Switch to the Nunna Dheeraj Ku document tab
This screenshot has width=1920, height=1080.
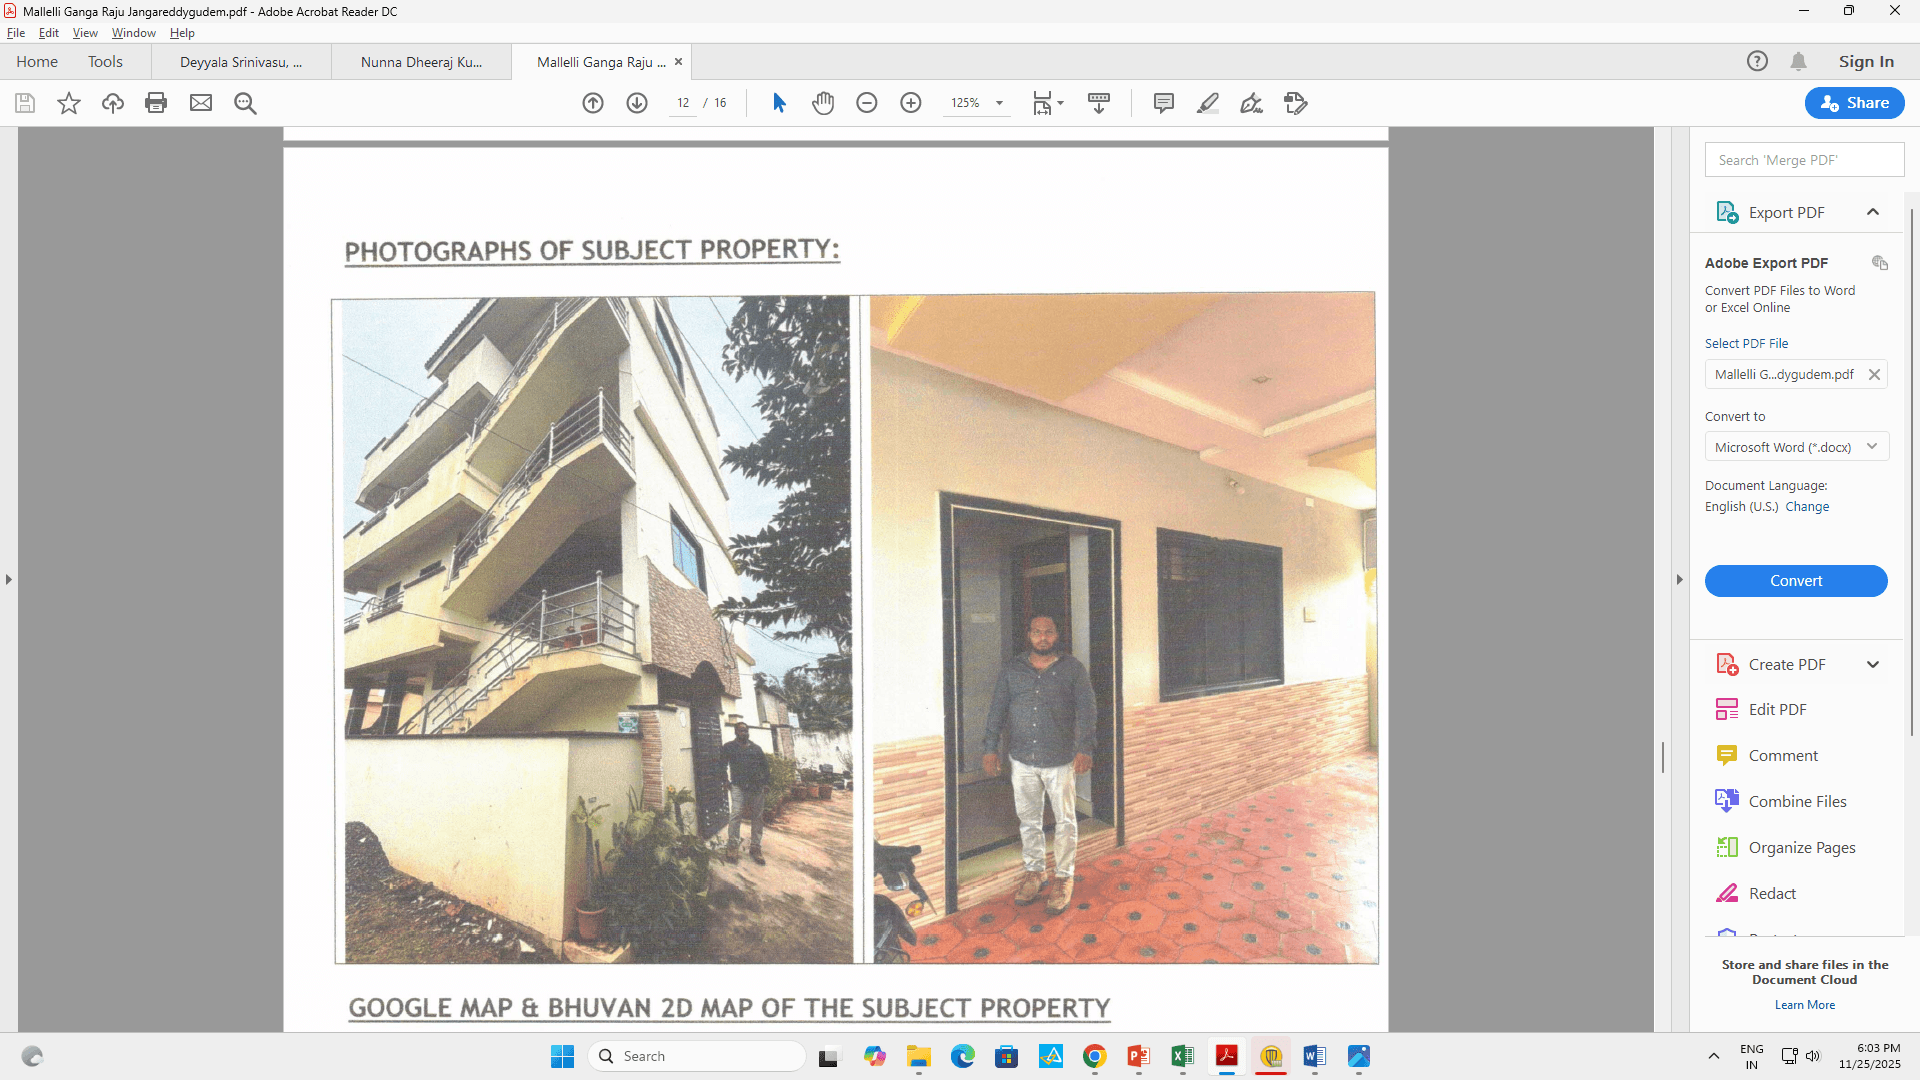coord(421,62)
